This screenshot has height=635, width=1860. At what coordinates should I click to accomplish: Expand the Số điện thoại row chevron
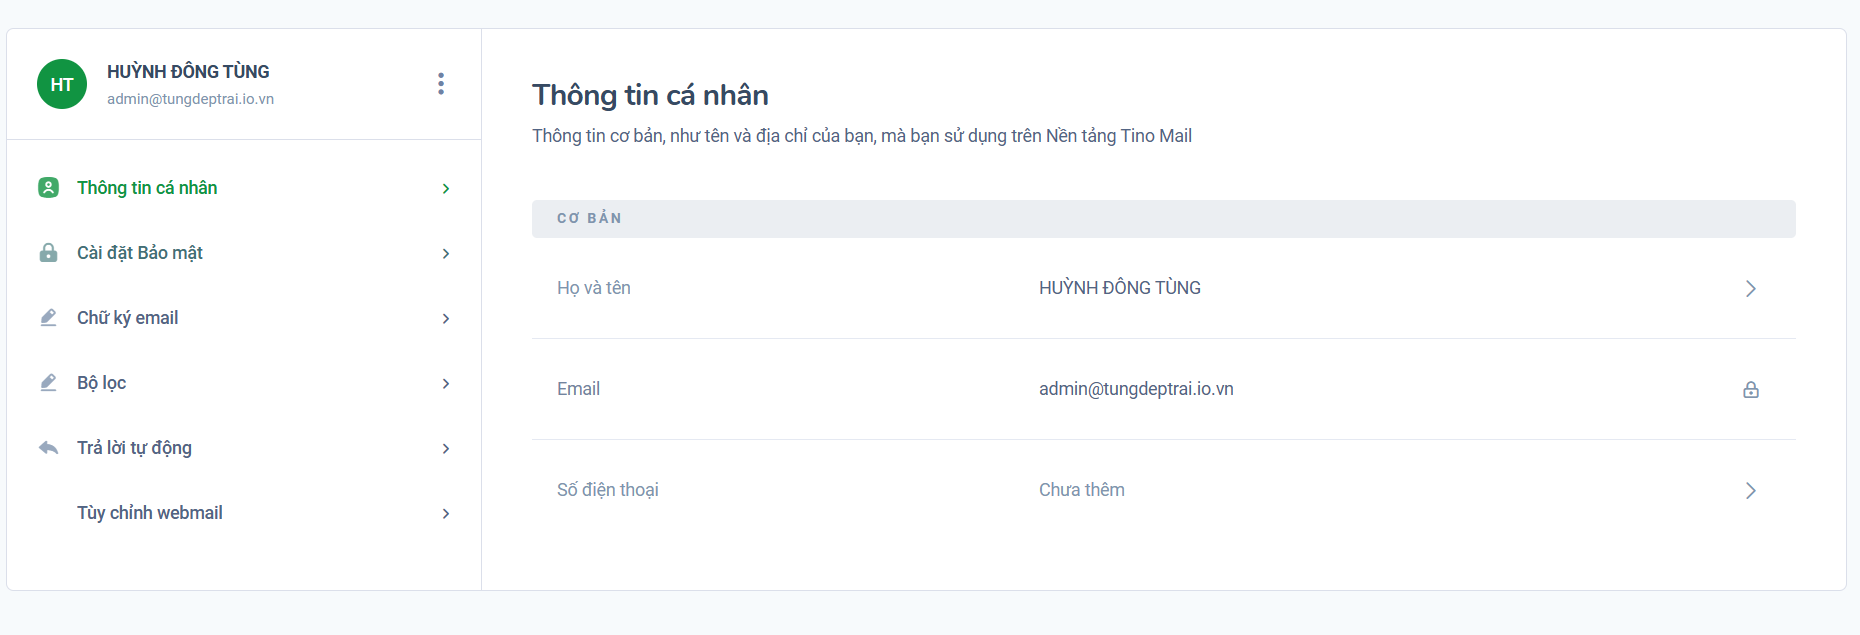click(x=1750, y=491)
